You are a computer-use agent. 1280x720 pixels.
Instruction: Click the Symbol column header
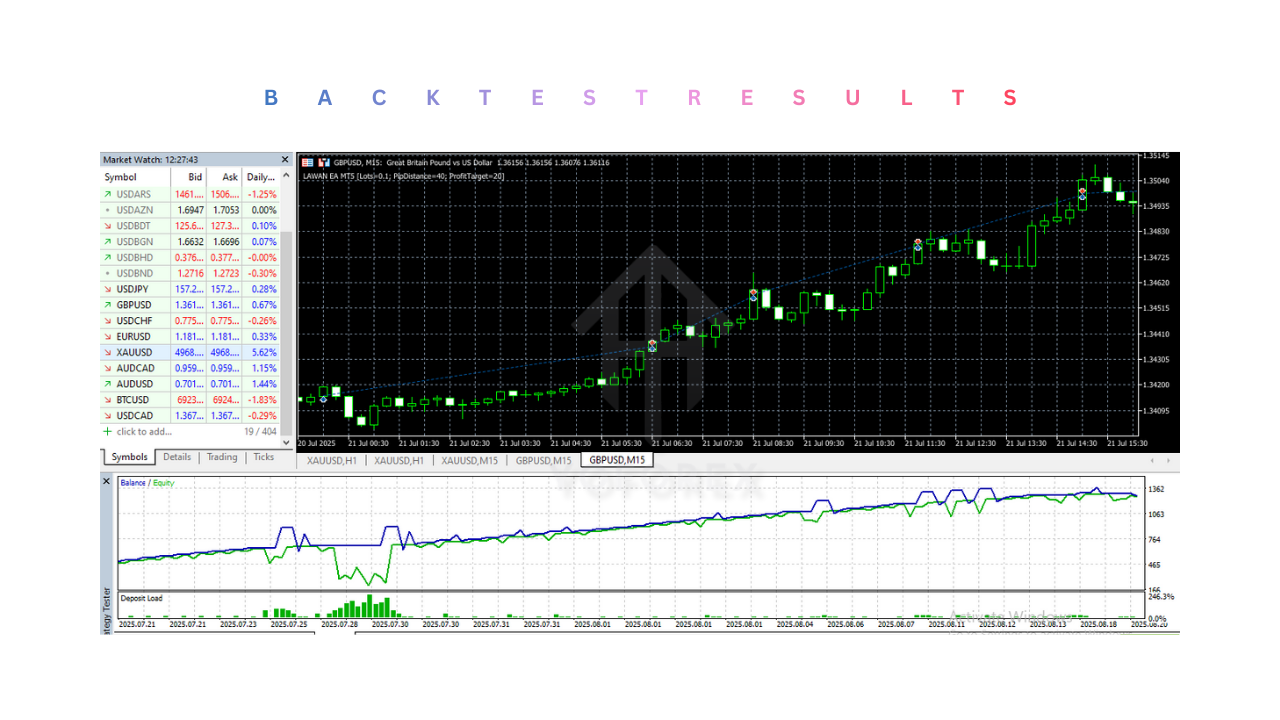coord(121,177)
